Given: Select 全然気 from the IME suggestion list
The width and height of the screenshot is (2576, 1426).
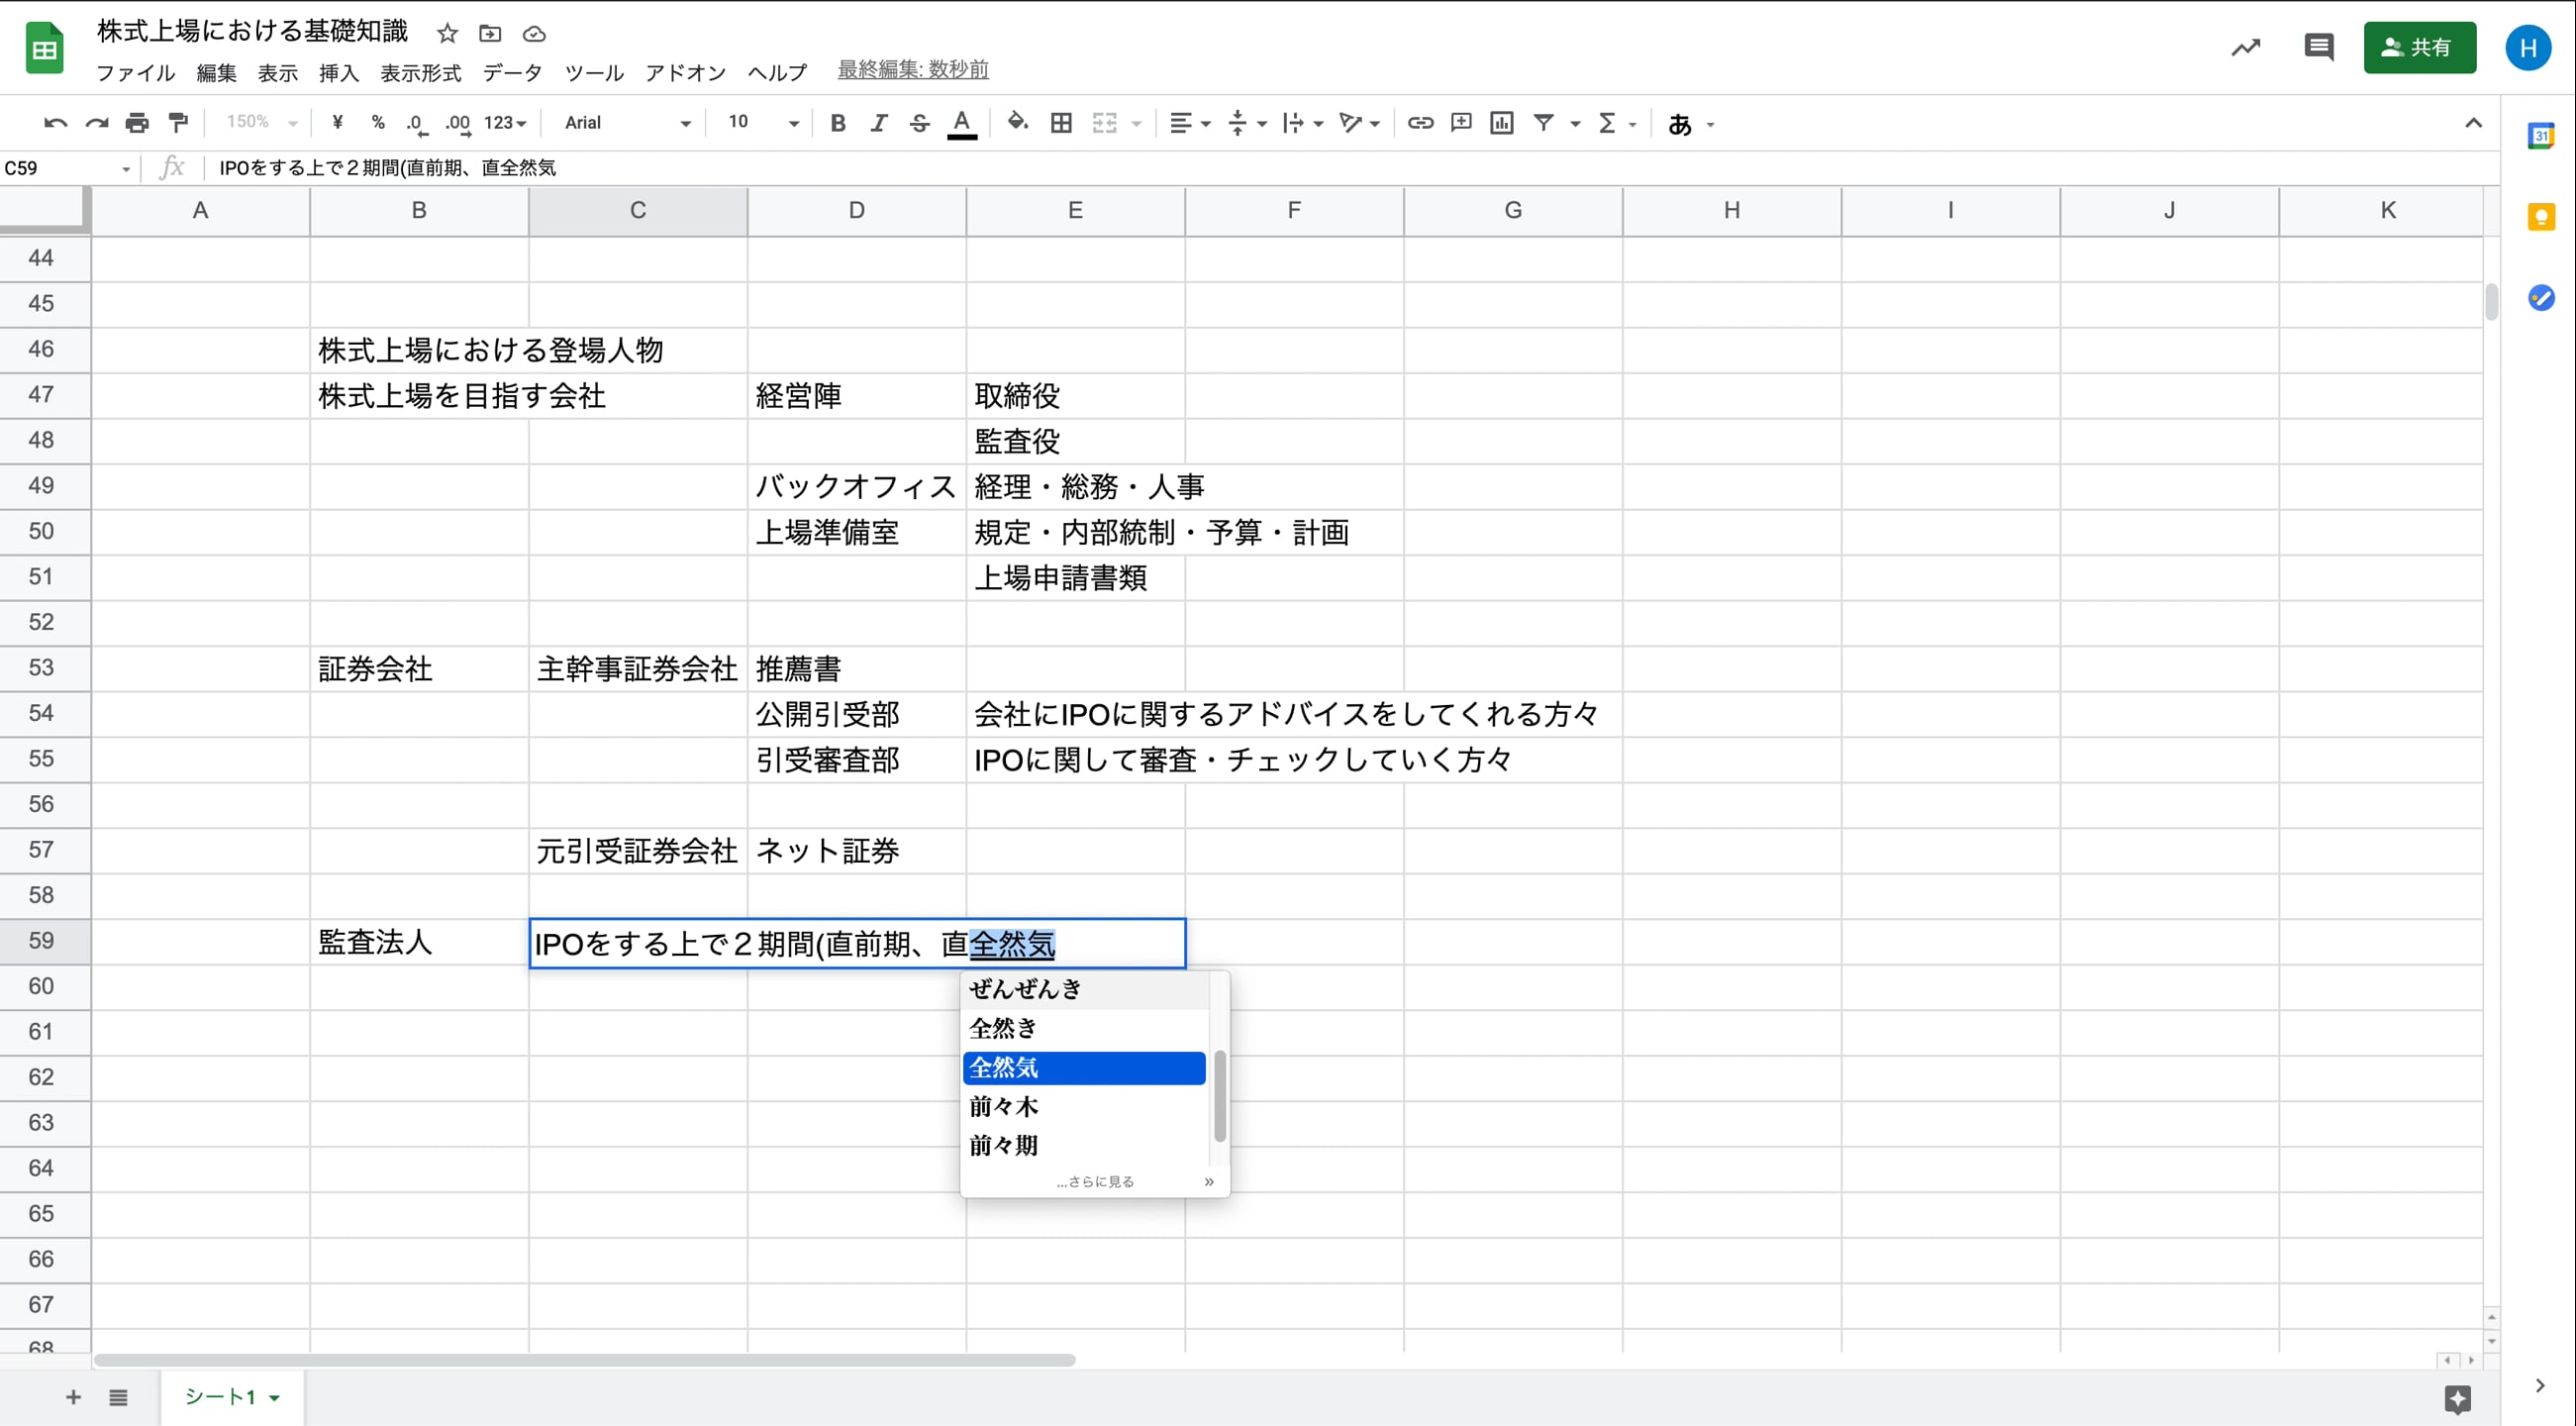Looking at the screenshot, I should (1084, 1068).
